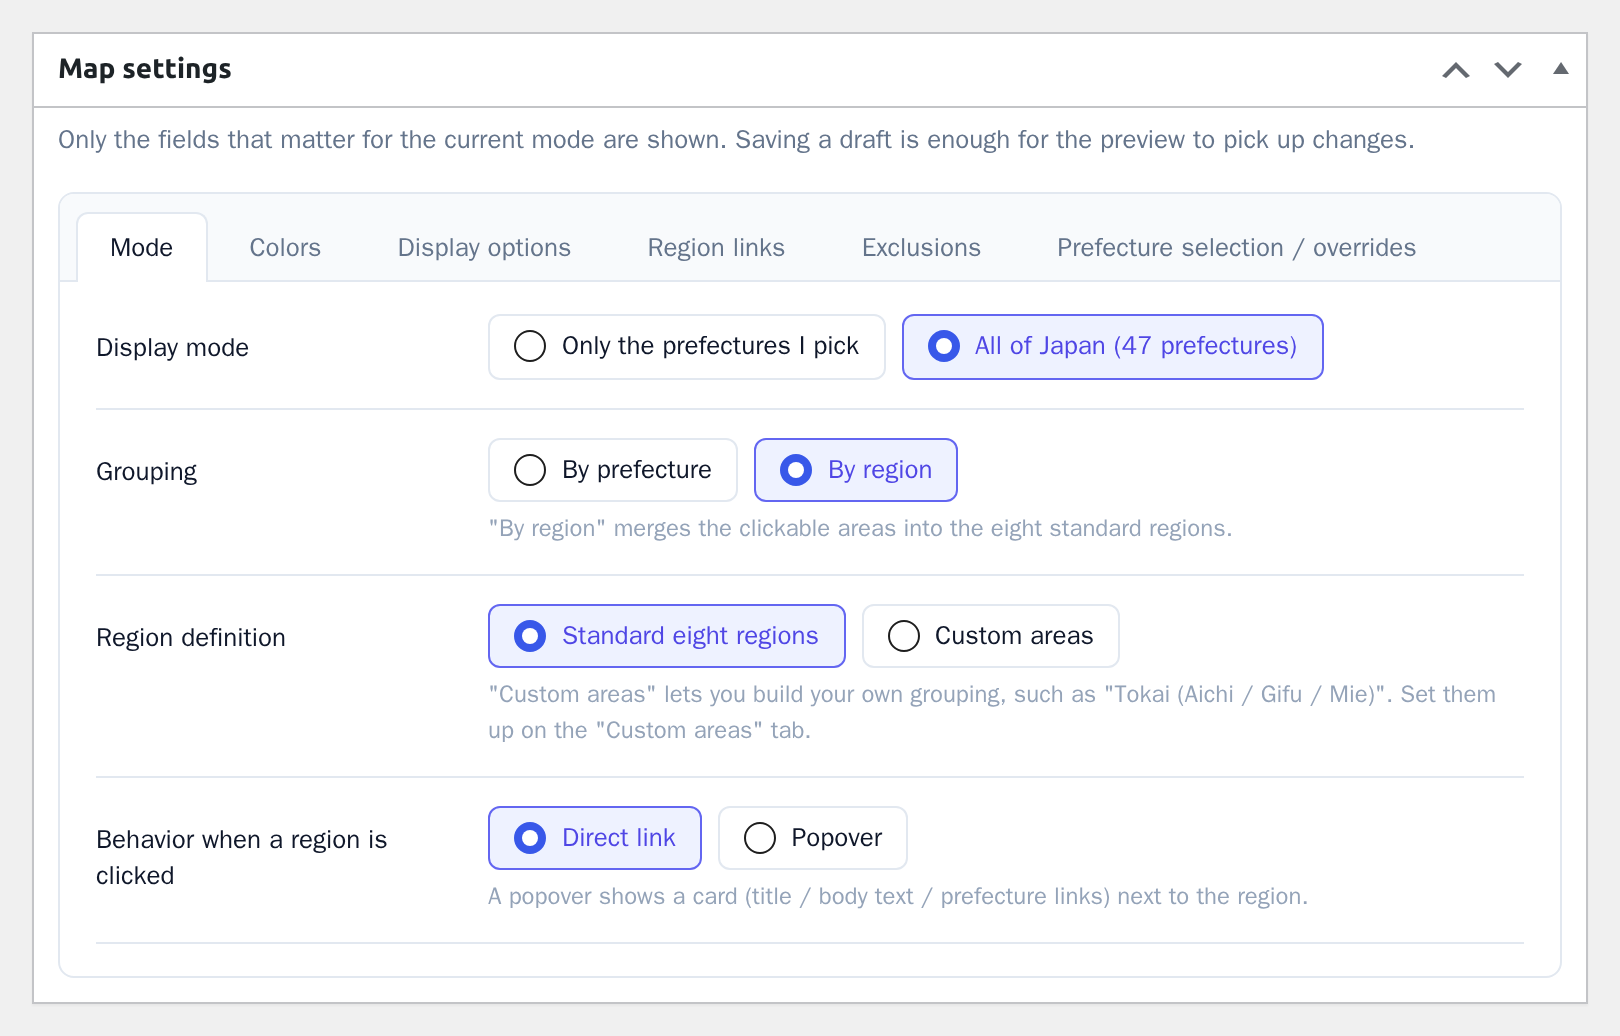Viewport: 1620px width, 1036px height.
Task: Open the Colors tab
Action: (x=285, y=247)
